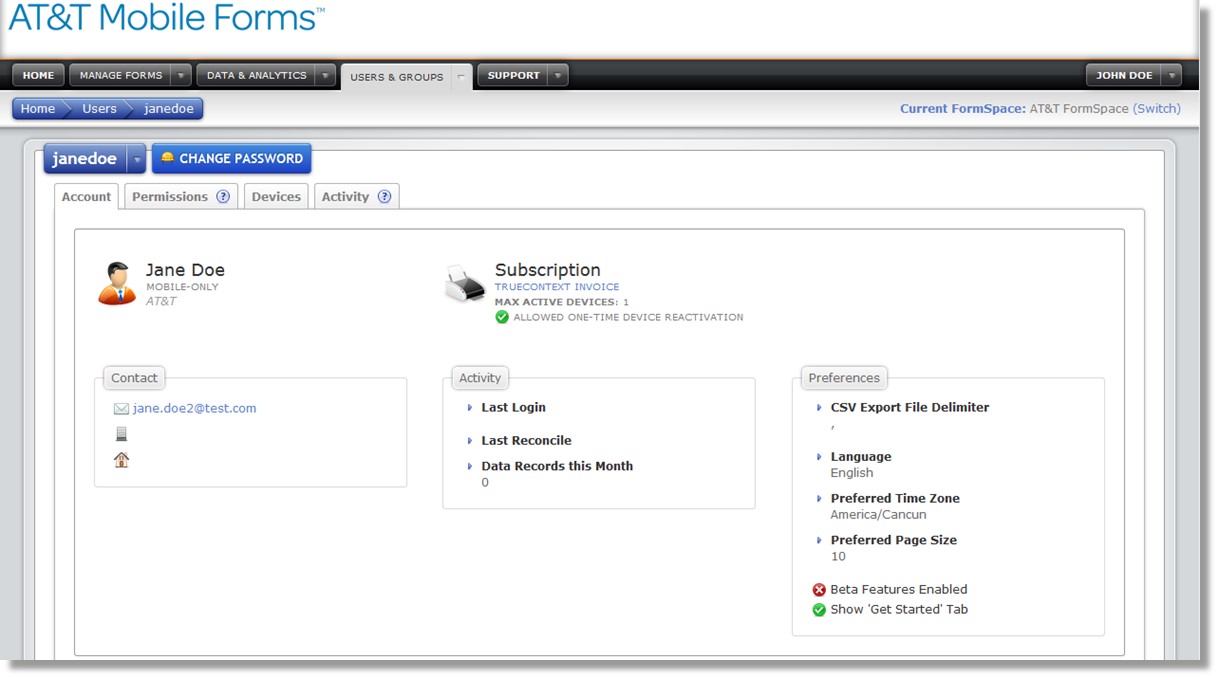Open the Manage Forms dropdown arrow
This screenshot has height=678, width=1218.
[x=181, y=75]
